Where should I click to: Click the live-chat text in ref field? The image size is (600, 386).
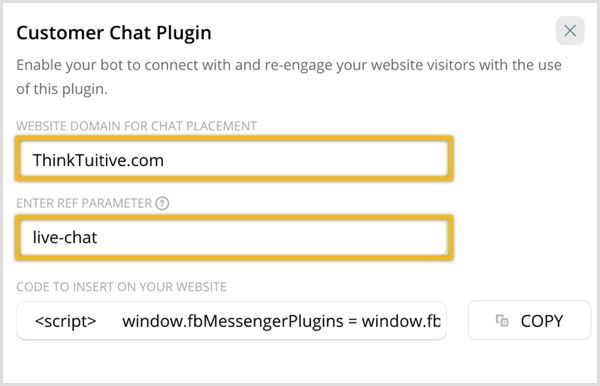click(65, 238)
